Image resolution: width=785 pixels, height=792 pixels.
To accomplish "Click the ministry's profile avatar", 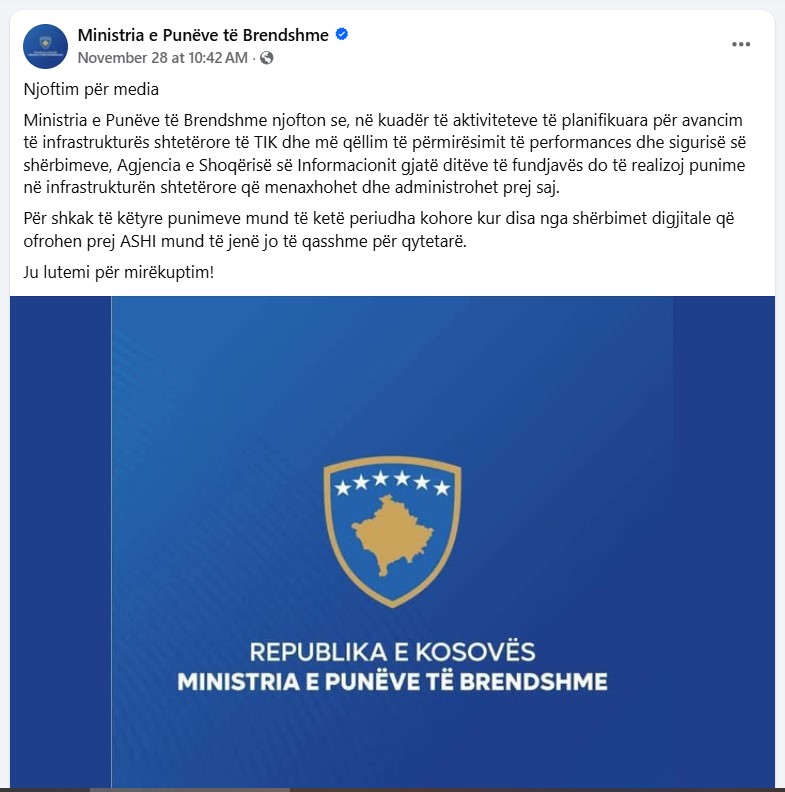I will (45, 46).
